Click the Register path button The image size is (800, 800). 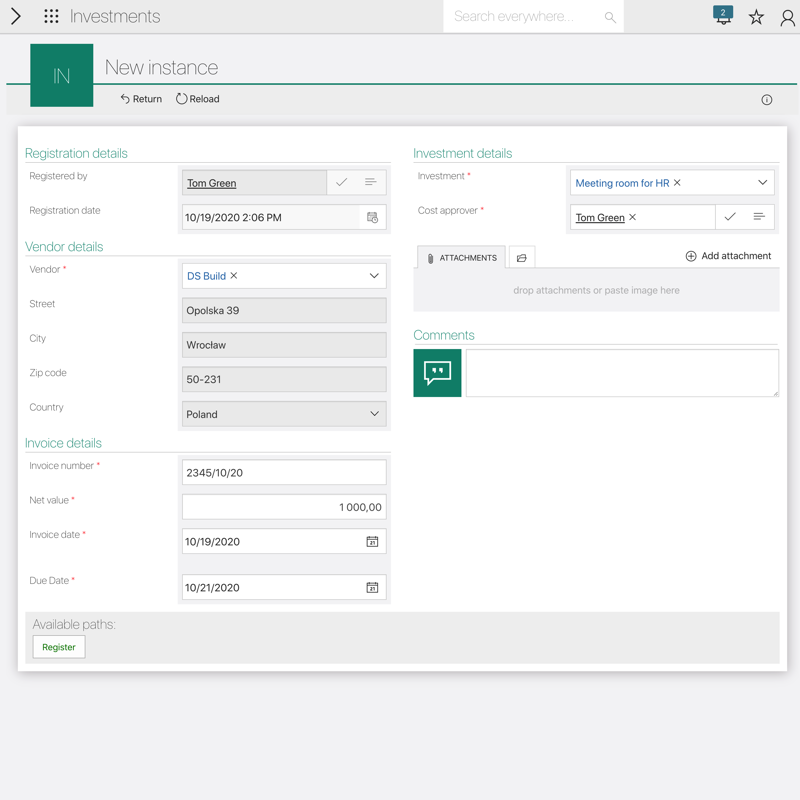coord(59,647)
